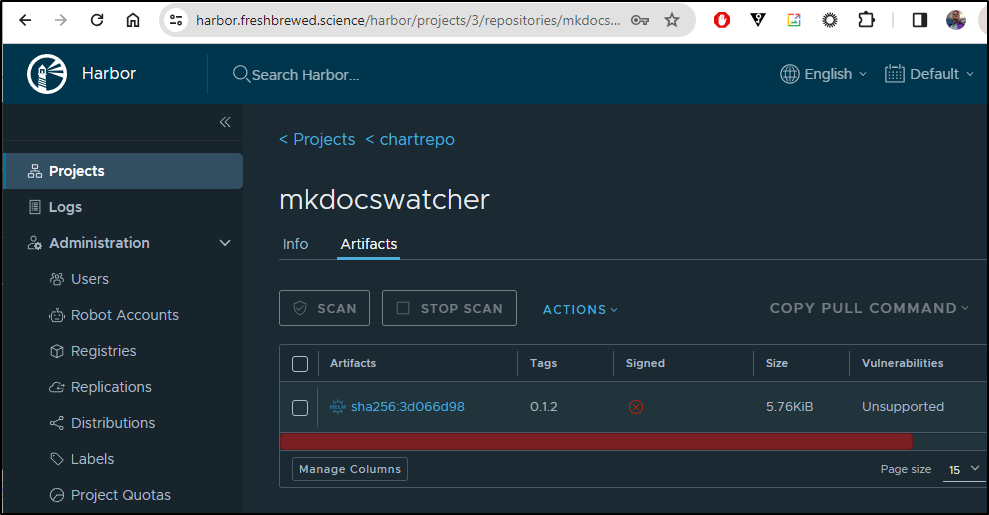The width and height of the screenshot is (989, 515).
Task: Click the Vivaldi-style V extension icon
Action: pos(758,20)
